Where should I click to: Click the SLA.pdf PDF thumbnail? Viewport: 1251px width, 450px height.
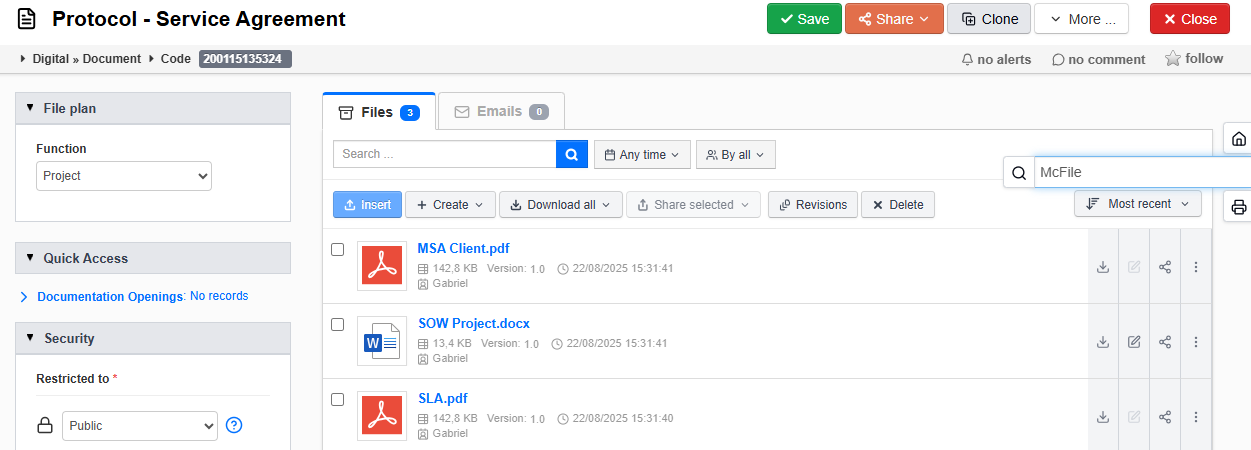[382, 416]
